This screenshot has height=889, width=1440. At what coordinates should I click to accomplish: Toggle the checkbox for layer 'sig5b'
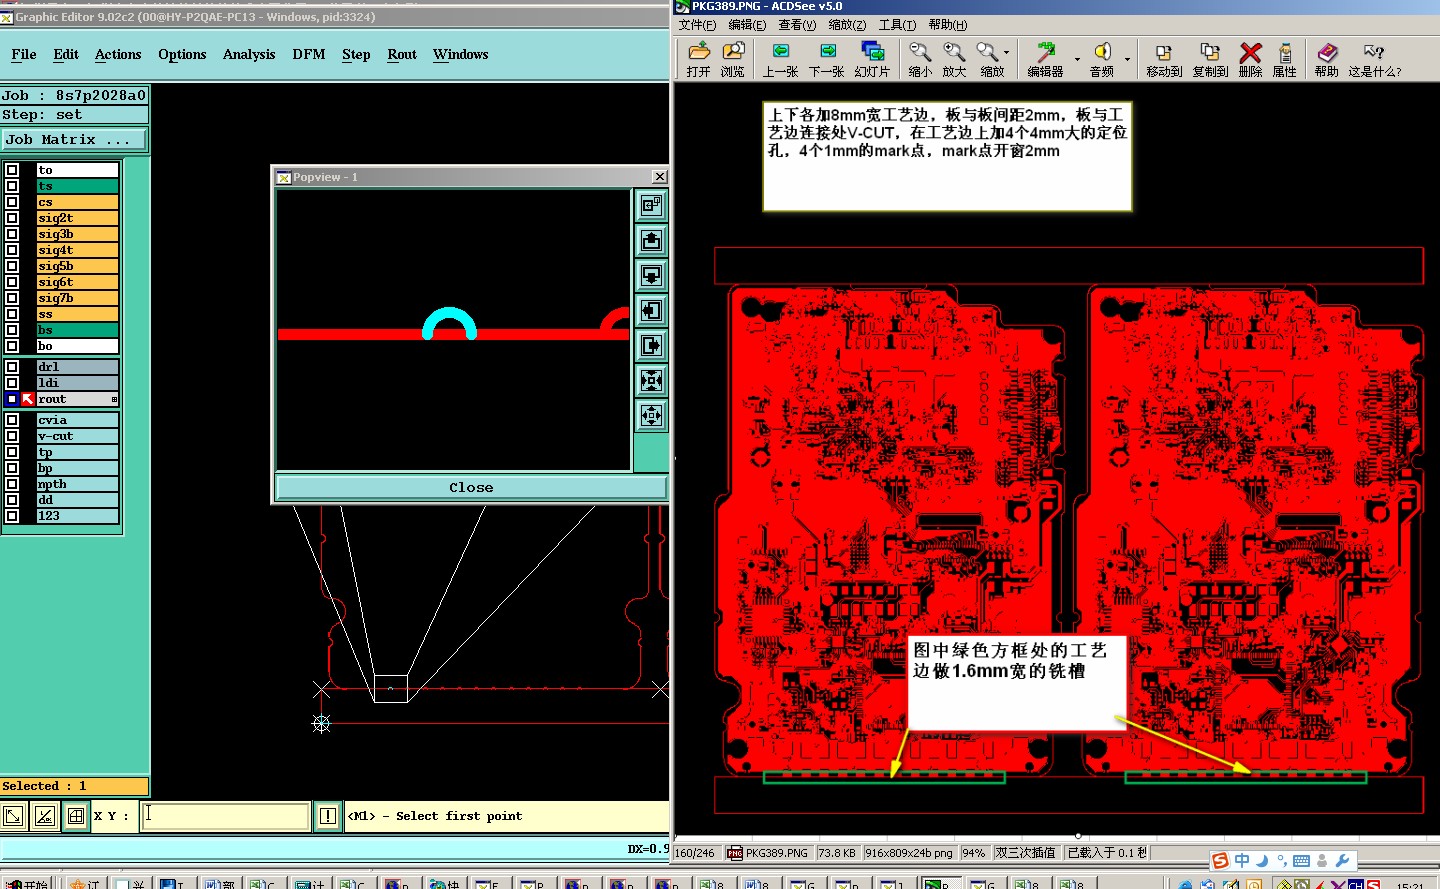(x=12, y=266)
